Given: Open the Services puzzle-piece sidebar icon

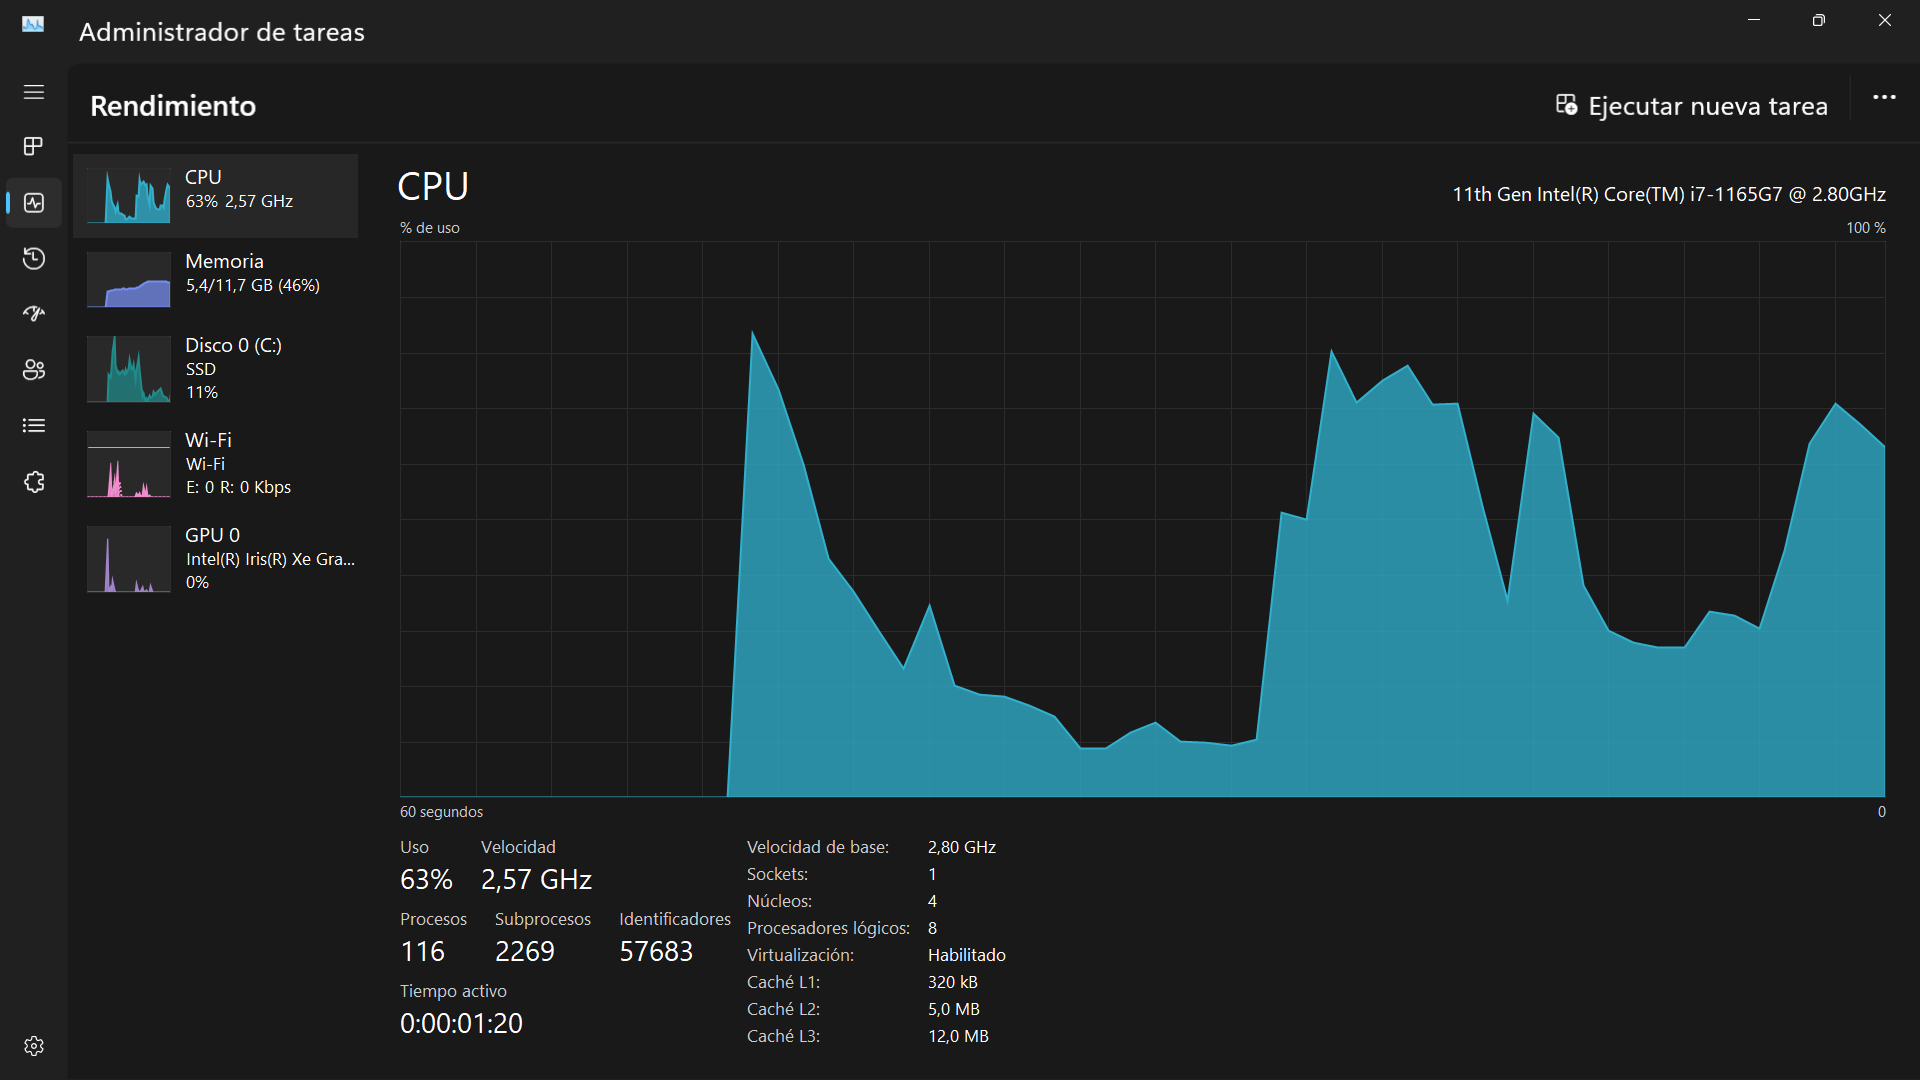Looking at the screenshot, I should click(x=34, y=482).
